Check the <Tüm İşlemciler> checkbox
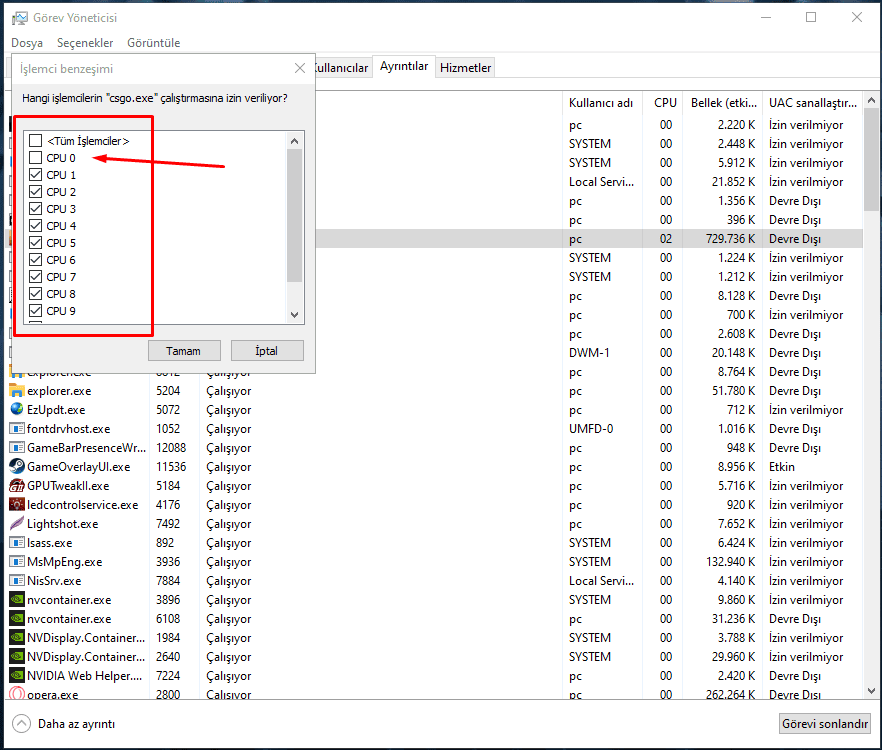 click(36, 141)
